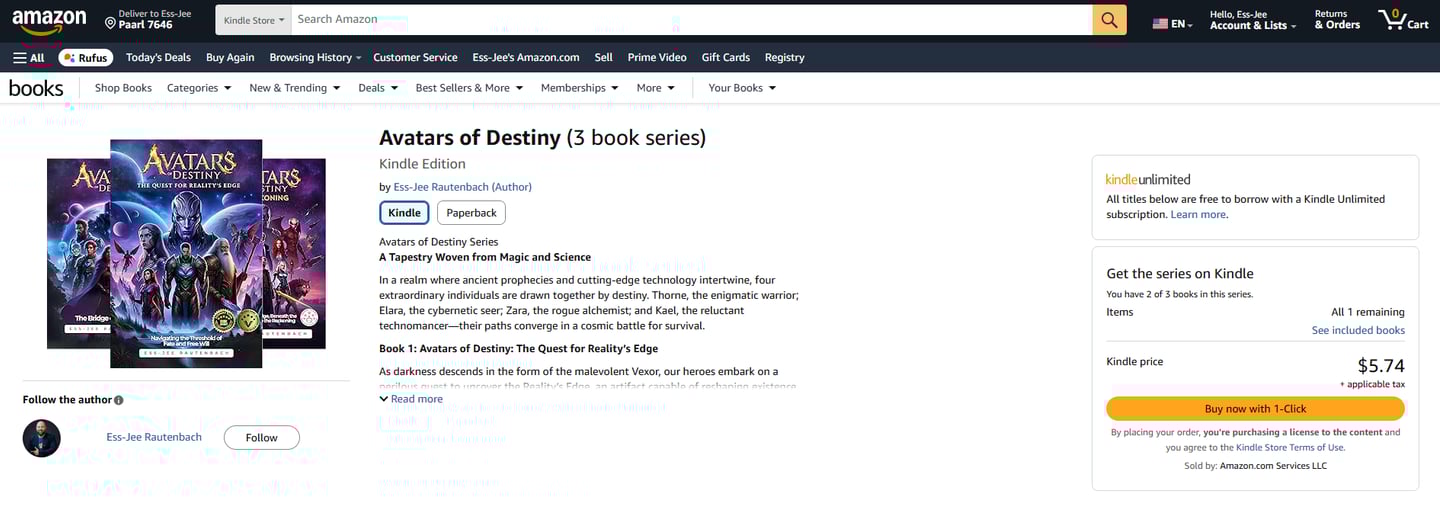
Task: Click Ess-Jee Rautenbach (Author) byline link
Action: pos(463,187)
